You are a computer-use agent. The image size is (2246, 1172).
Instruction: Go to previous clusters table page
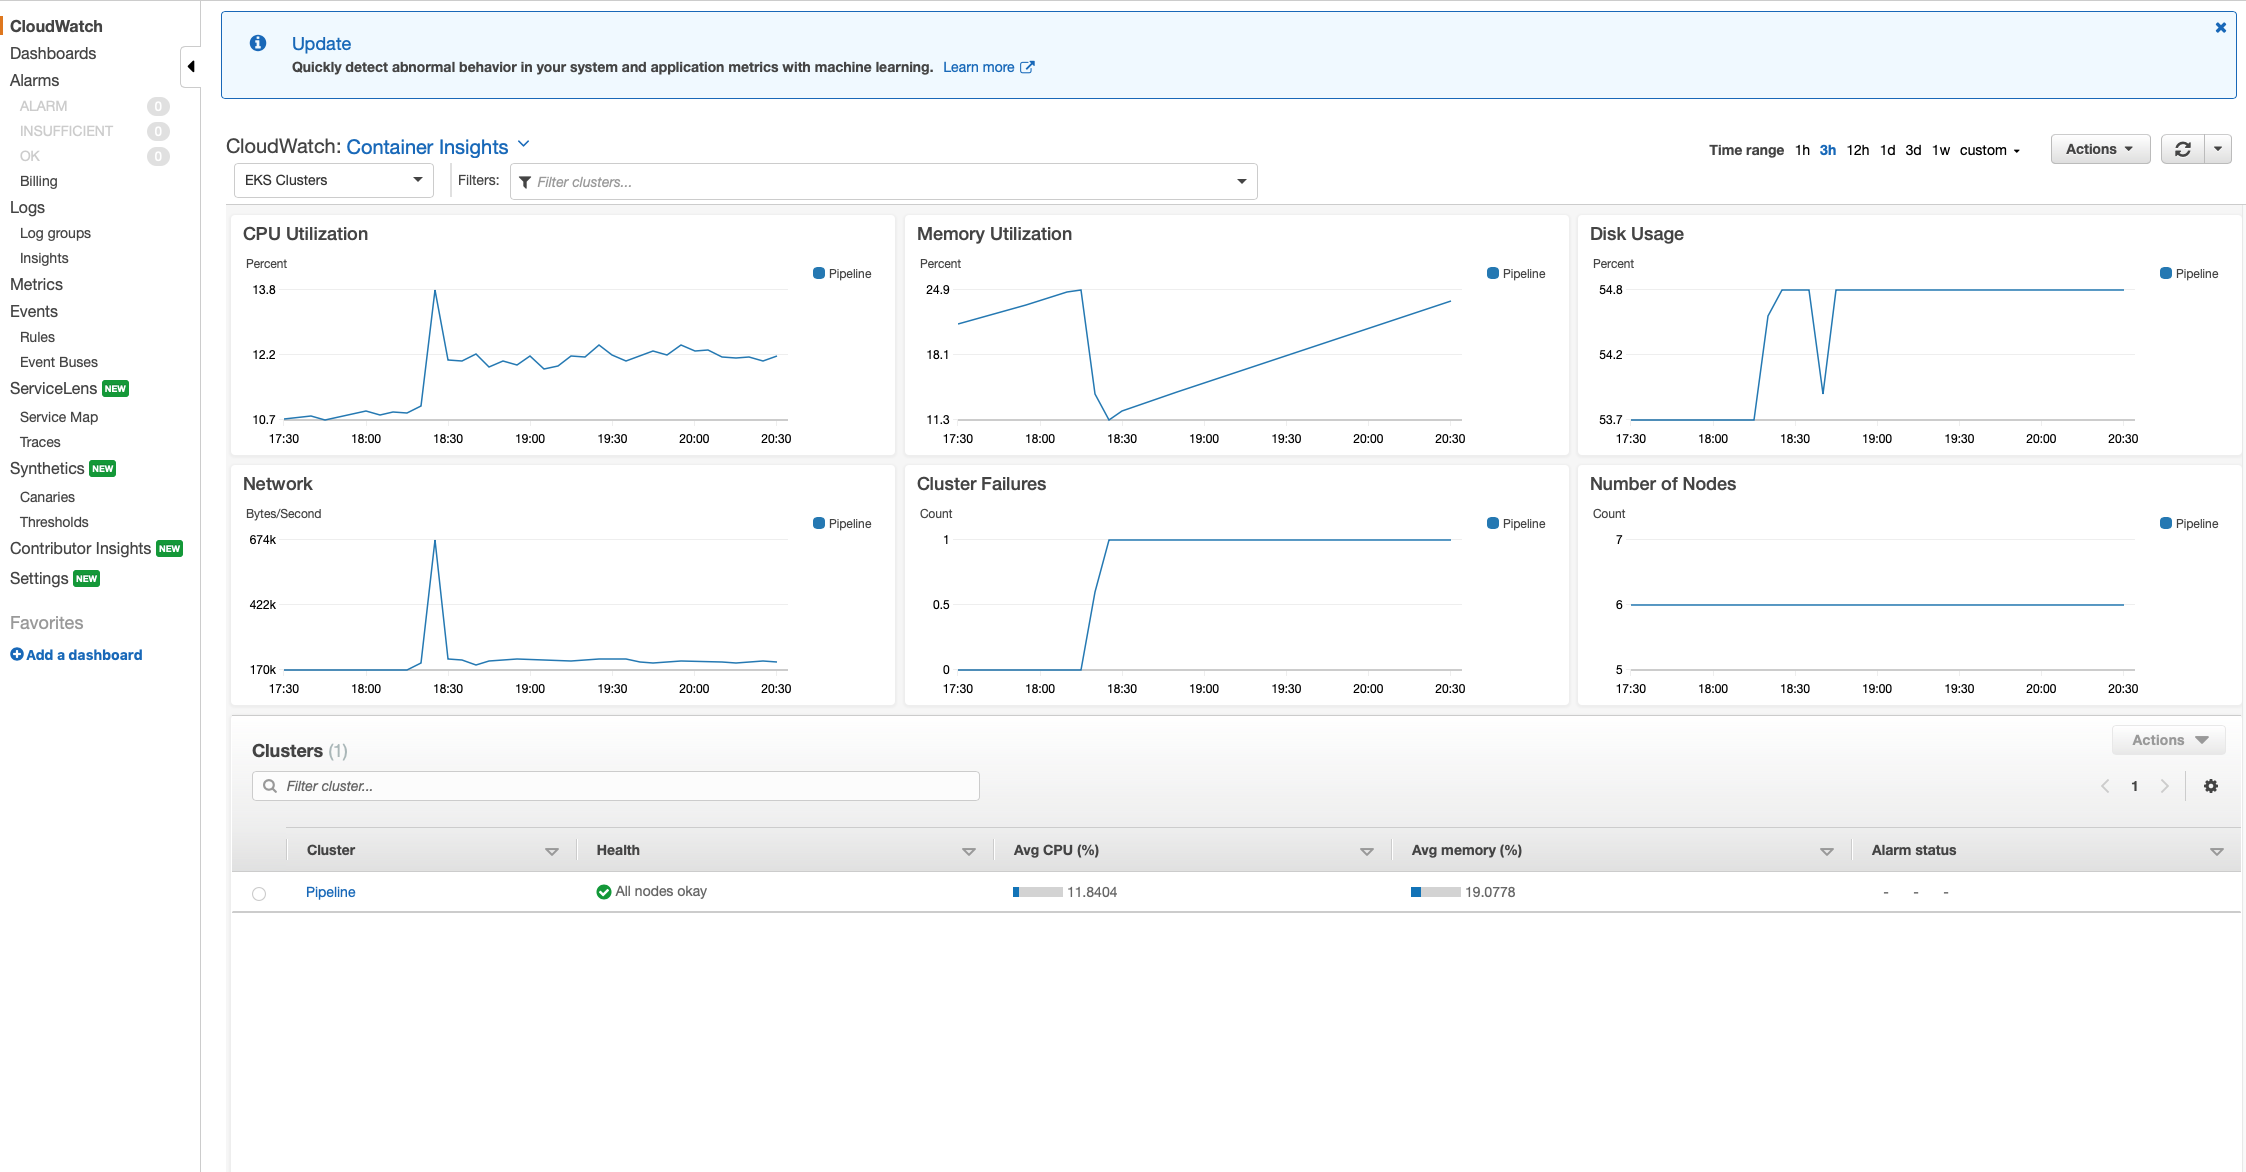click(x=2105, y=786)
